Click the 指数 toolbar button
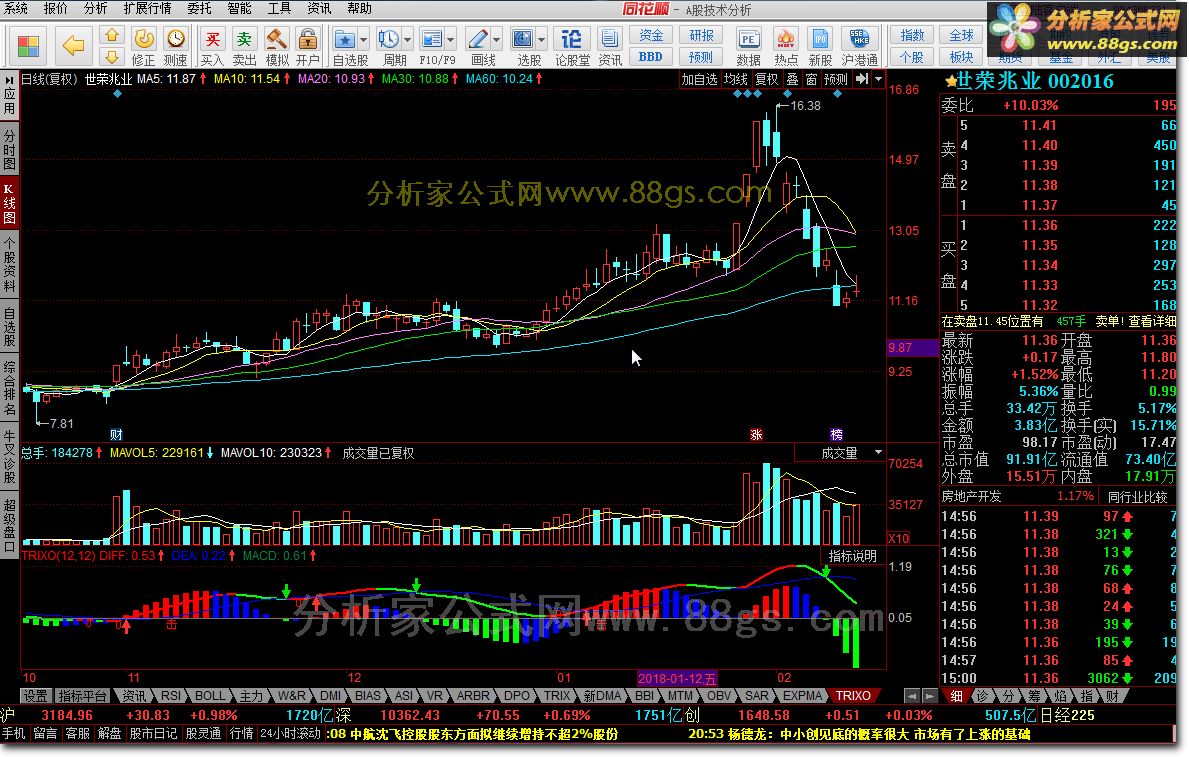The height and width of the screenshot is (757, 1189). 912,36
